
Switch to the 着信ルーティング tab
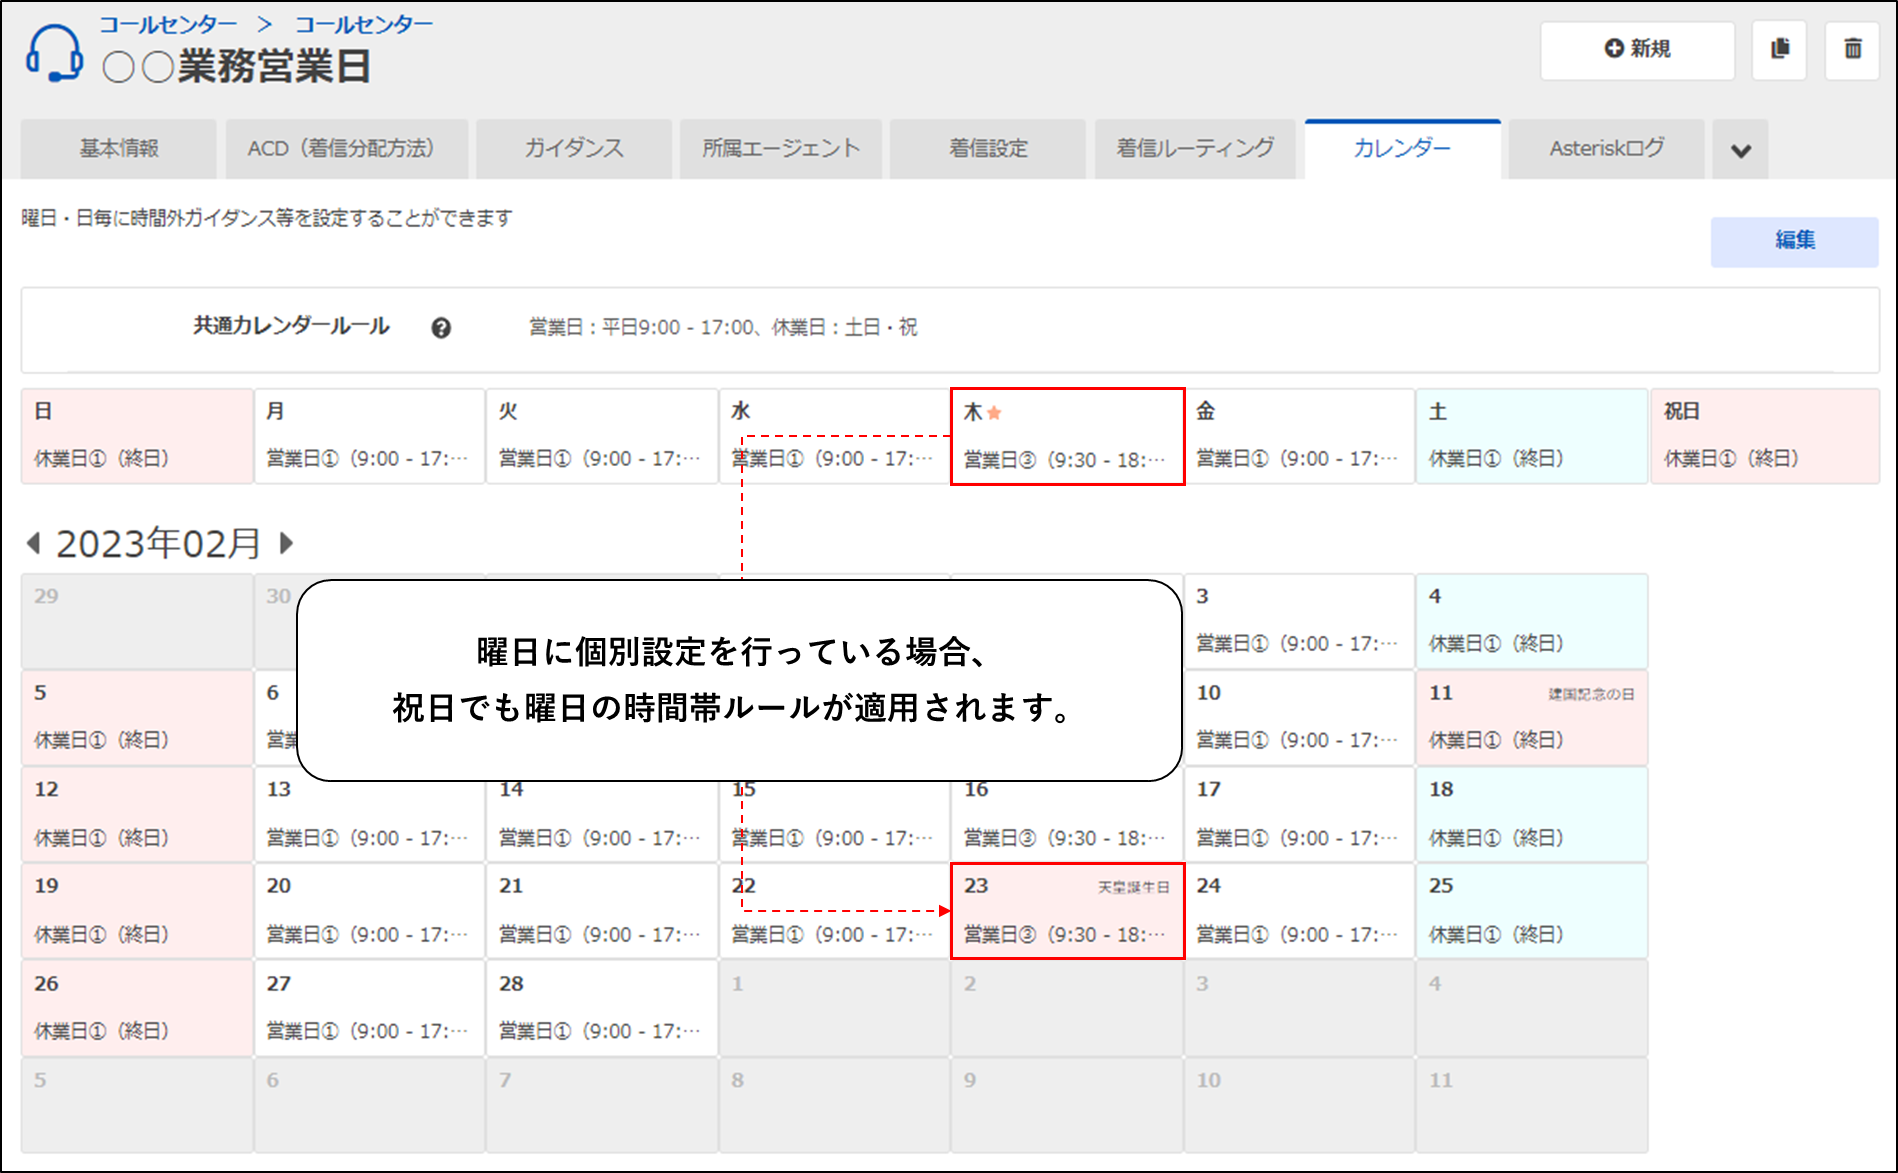coord(1195,149)
